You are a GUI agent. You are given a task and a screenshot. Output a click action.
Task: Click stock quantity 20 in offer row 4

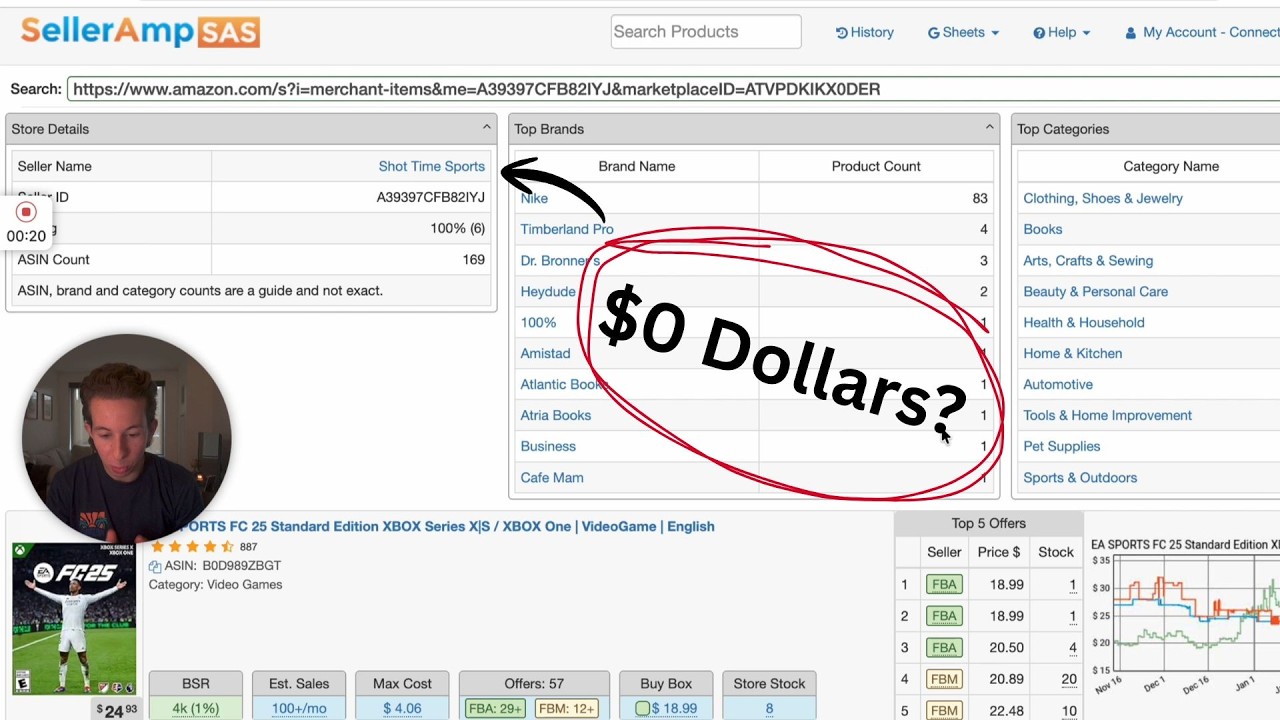click(1069, 679)
